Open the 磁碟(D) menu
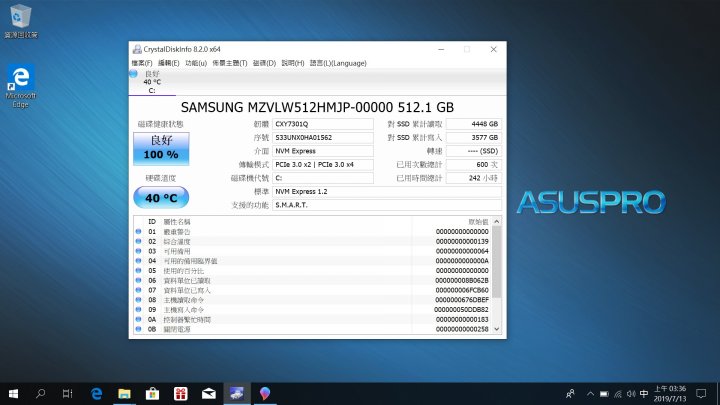The width and height of the screenshot is (720, 405). [x=264, y=63]
